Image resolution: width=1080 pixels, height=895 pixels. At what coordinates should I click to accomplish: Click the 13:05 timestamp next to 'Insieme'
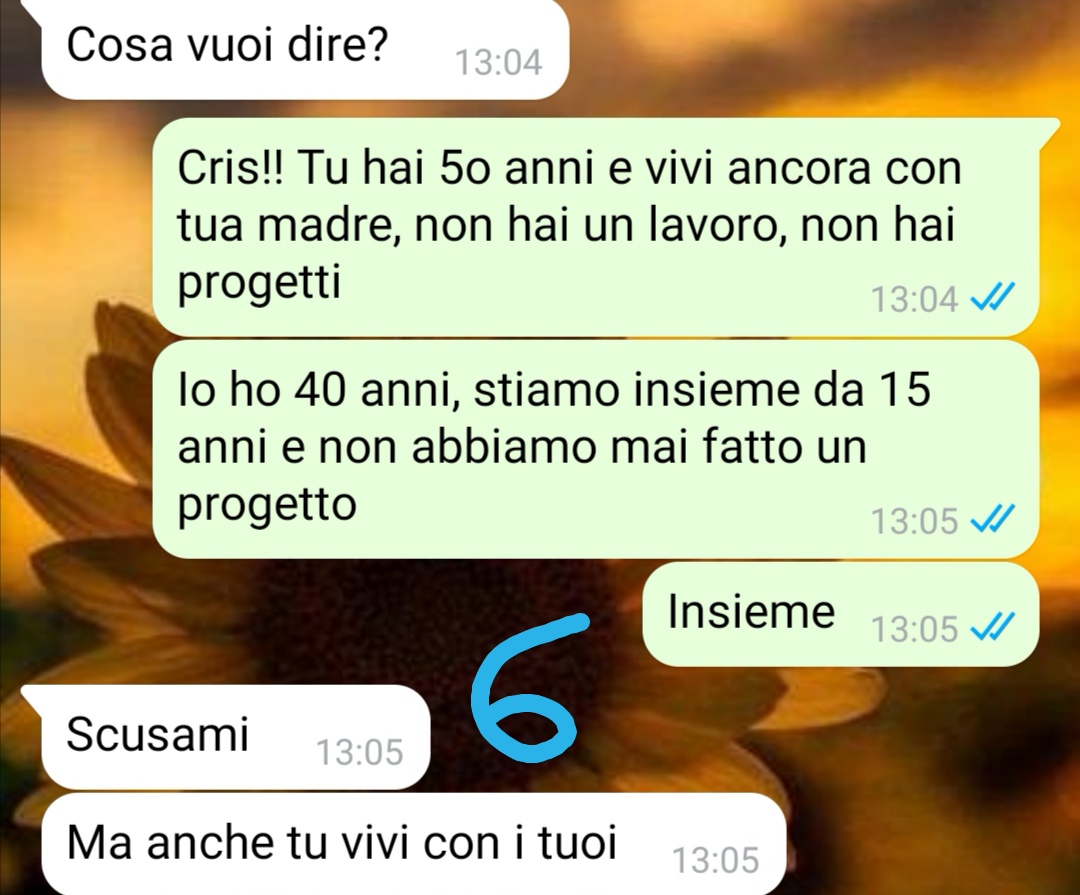[914, 628]
